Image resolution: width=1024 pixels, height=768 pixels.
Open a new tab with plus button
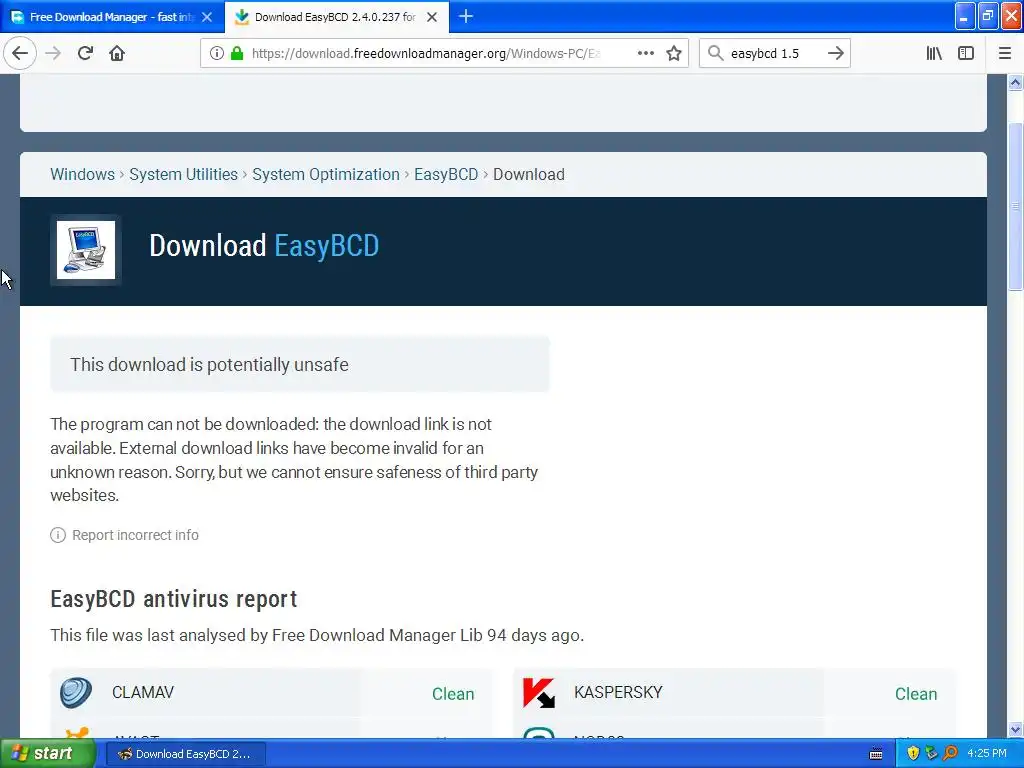(466, 16)
